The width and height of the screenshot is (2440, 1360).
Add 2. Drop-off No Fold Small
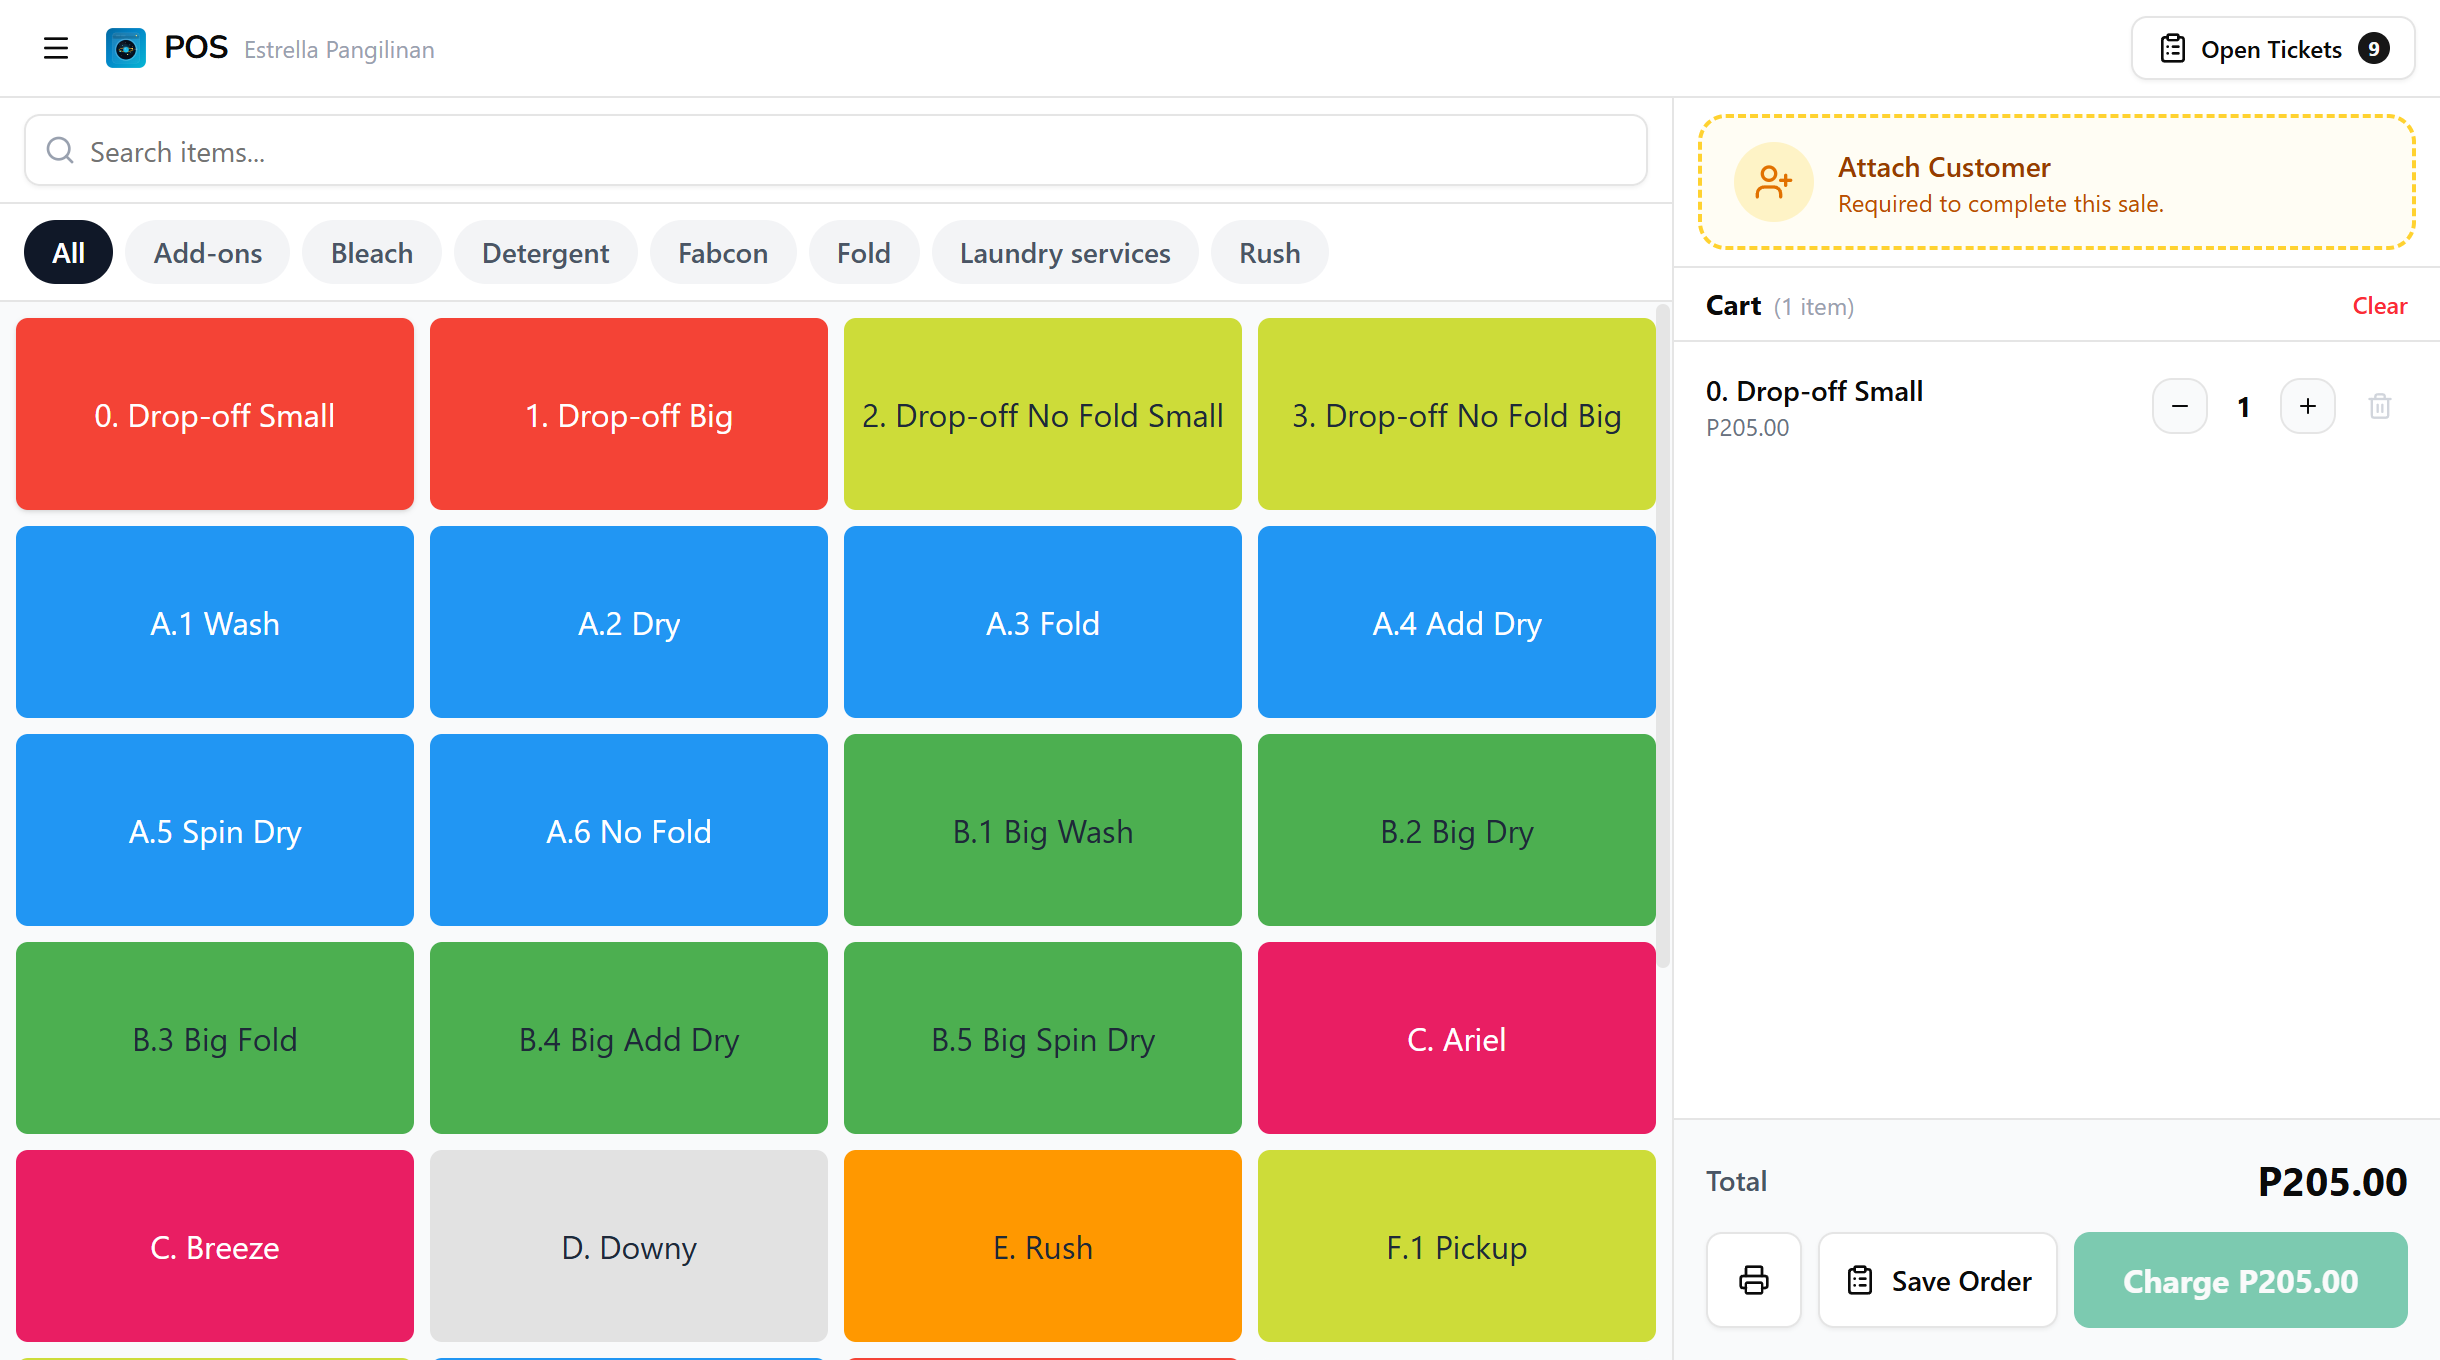[1043, 414]
